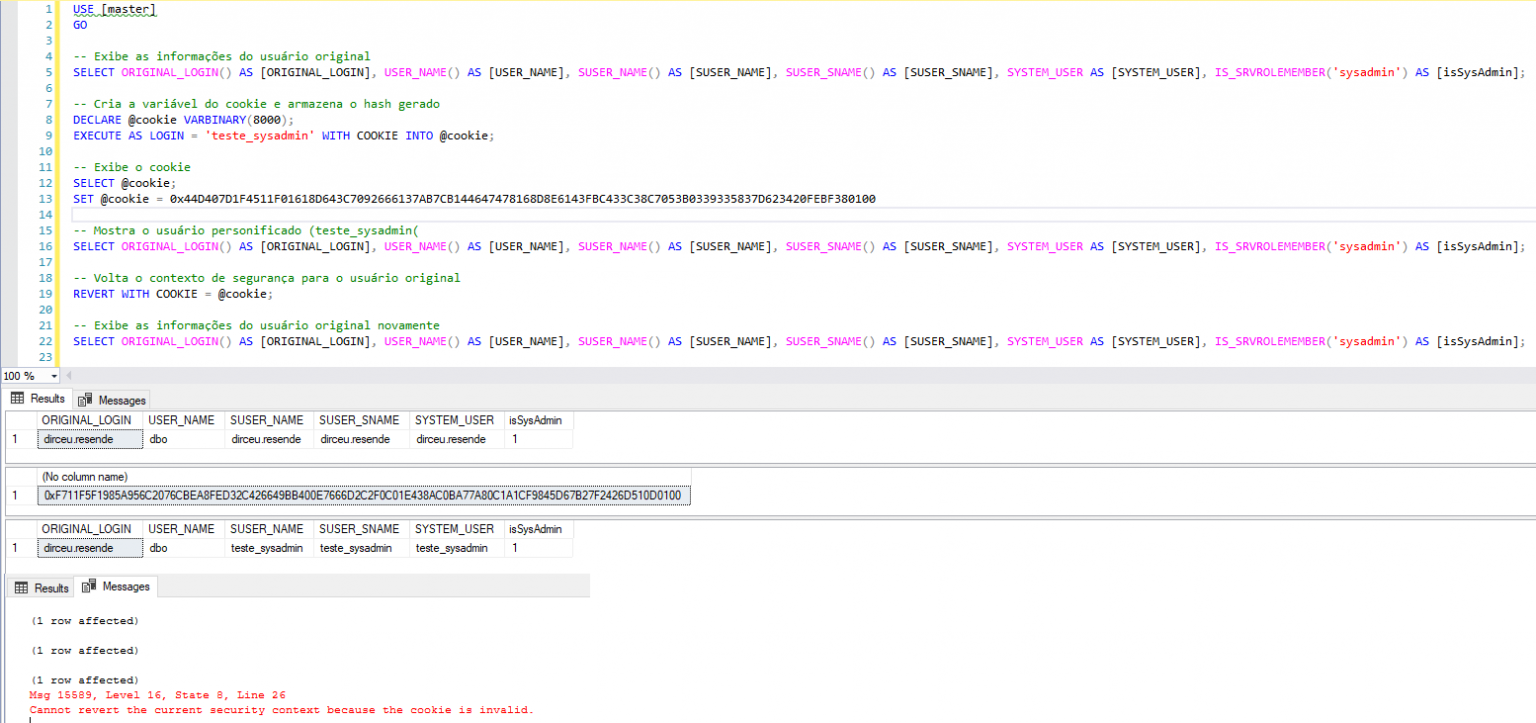Image resolution: width=1536 pixels, height=723 pixels.
Task: Click the grid icon on the lower Results tab
Action: [21, 587]
